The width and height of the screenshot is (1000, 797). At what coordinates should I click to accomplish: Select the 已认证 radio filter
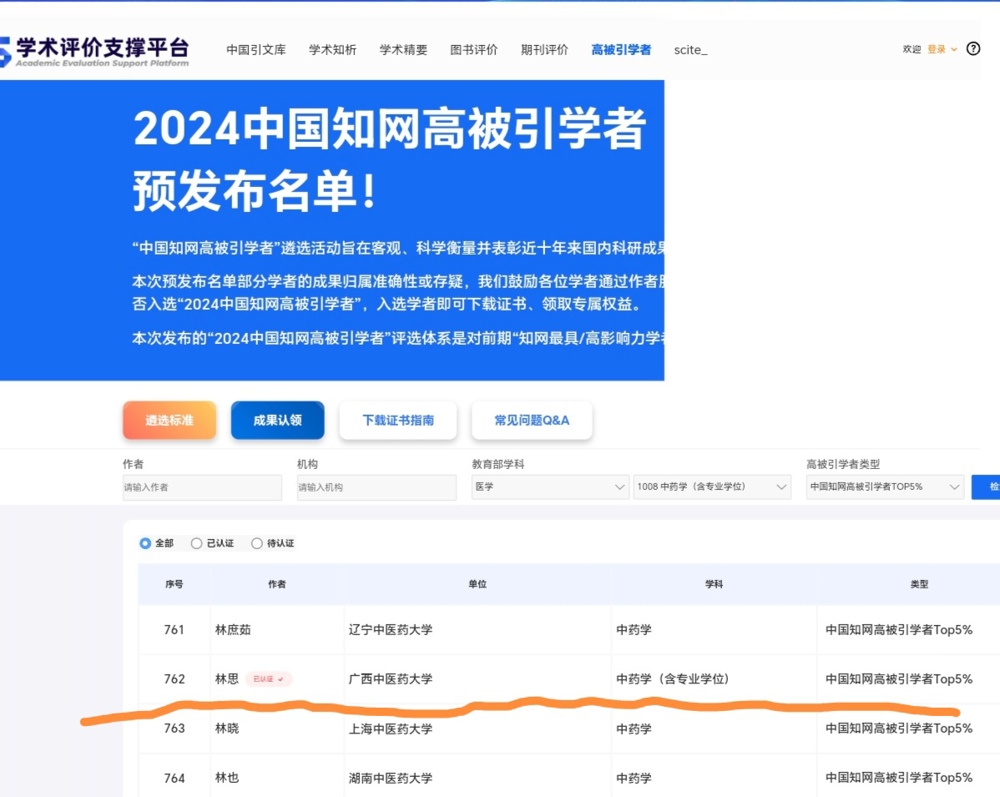(x=197, y=543)
